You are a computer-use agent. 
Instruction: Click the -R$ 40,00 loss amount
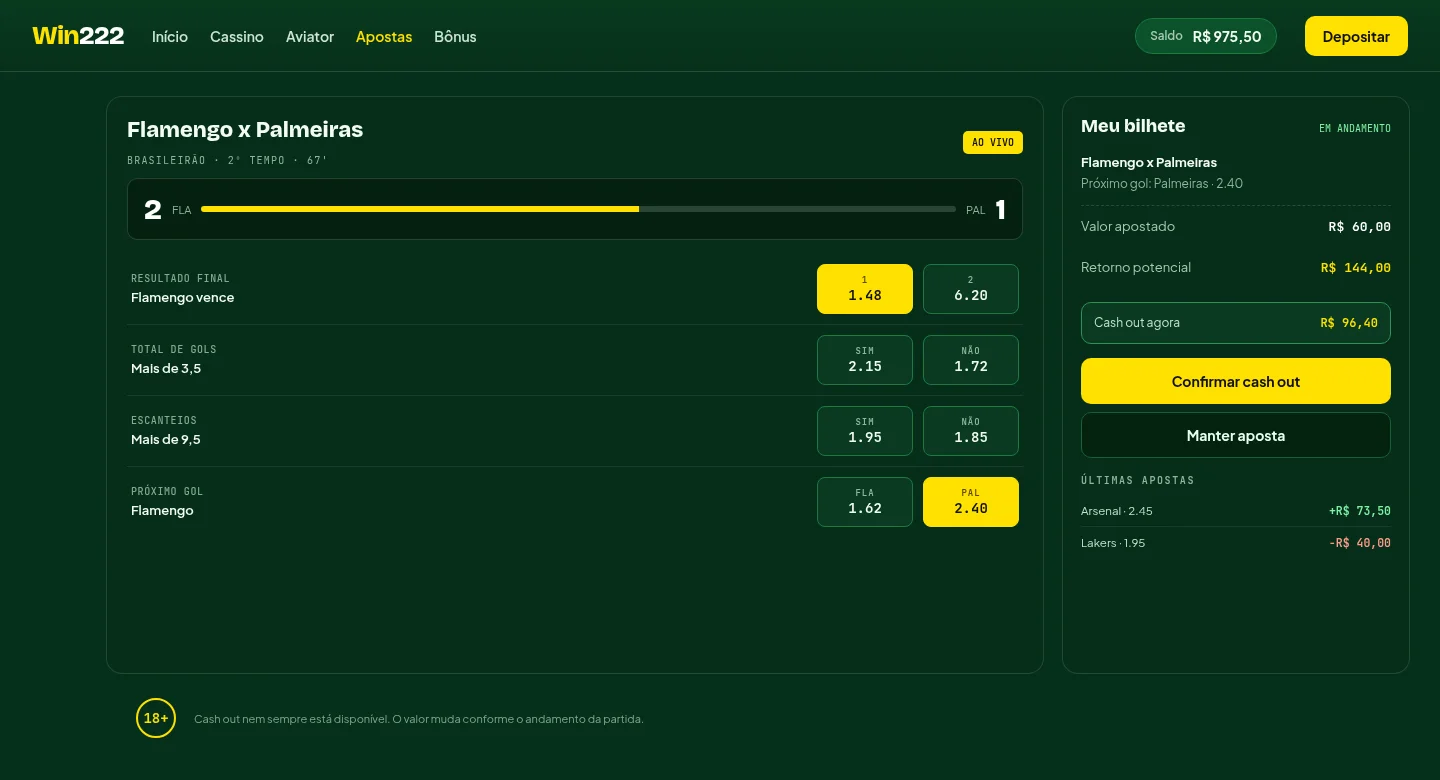click(1360, 543)
